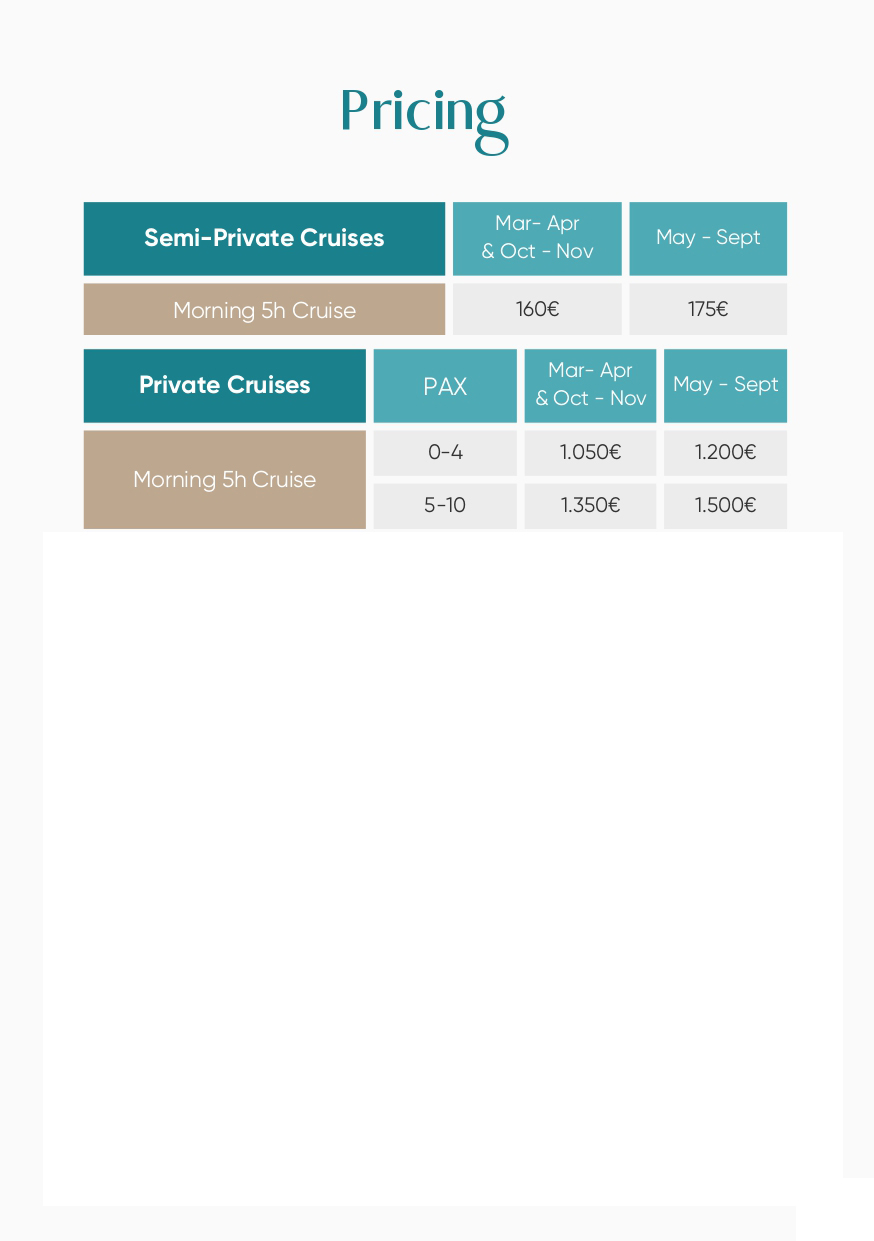Click the 160€ price cell
This screenshot has width=874, height=1241.
(x=537, y=310)
